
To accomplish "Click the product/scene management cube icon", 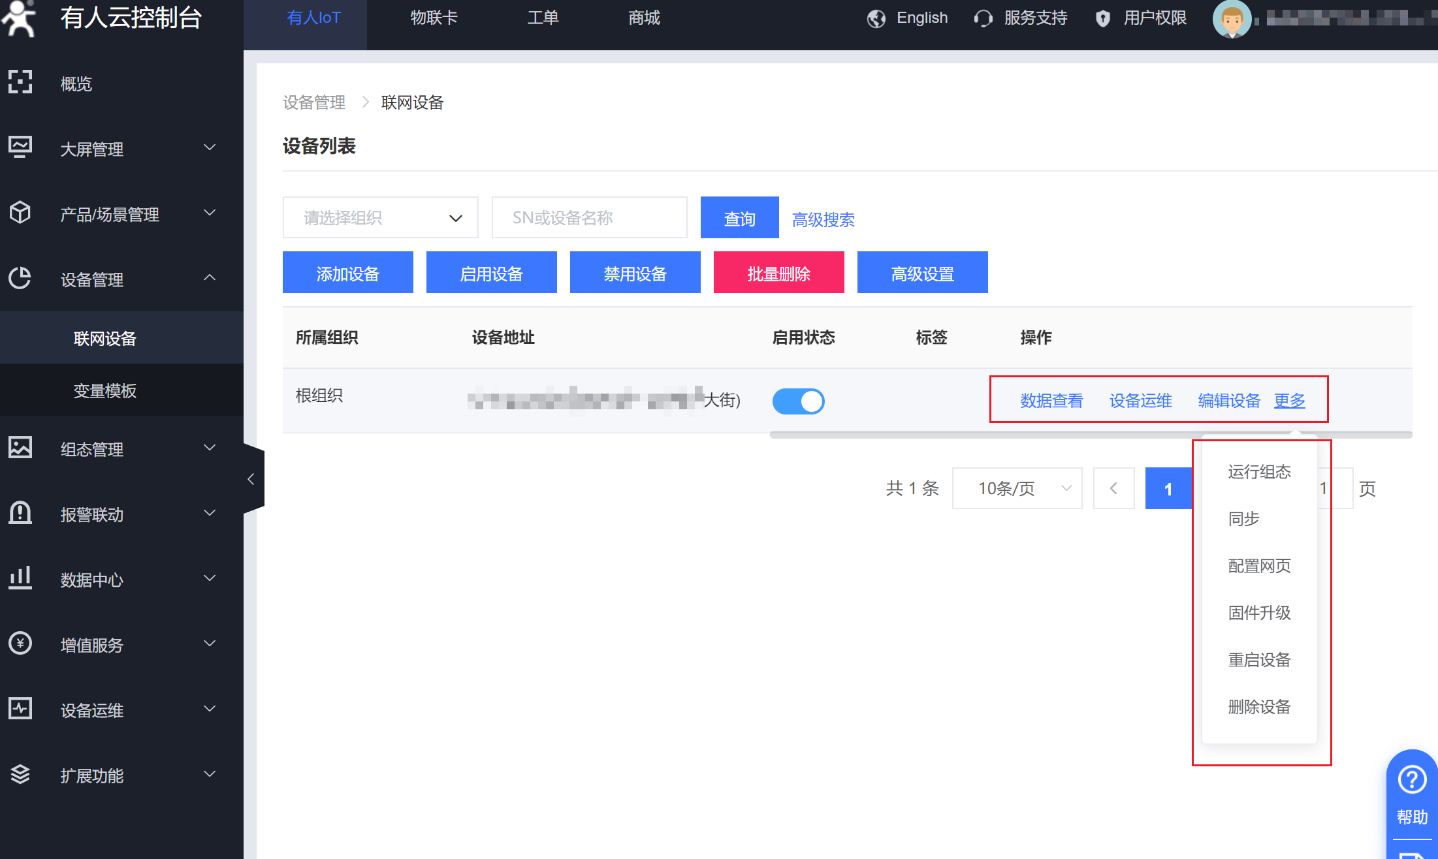I will point(20,212).
